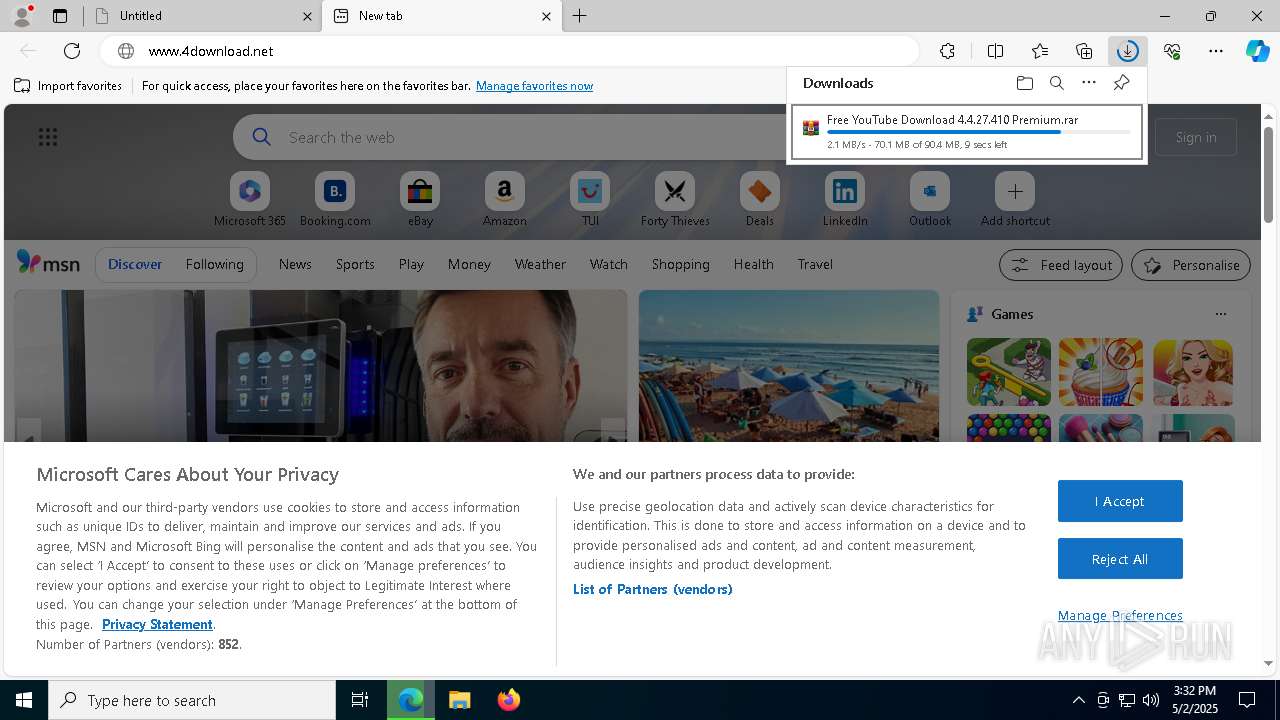This screenshot has width=1280, height=720.
Task: Open the Play category
Action: [411, 264]
